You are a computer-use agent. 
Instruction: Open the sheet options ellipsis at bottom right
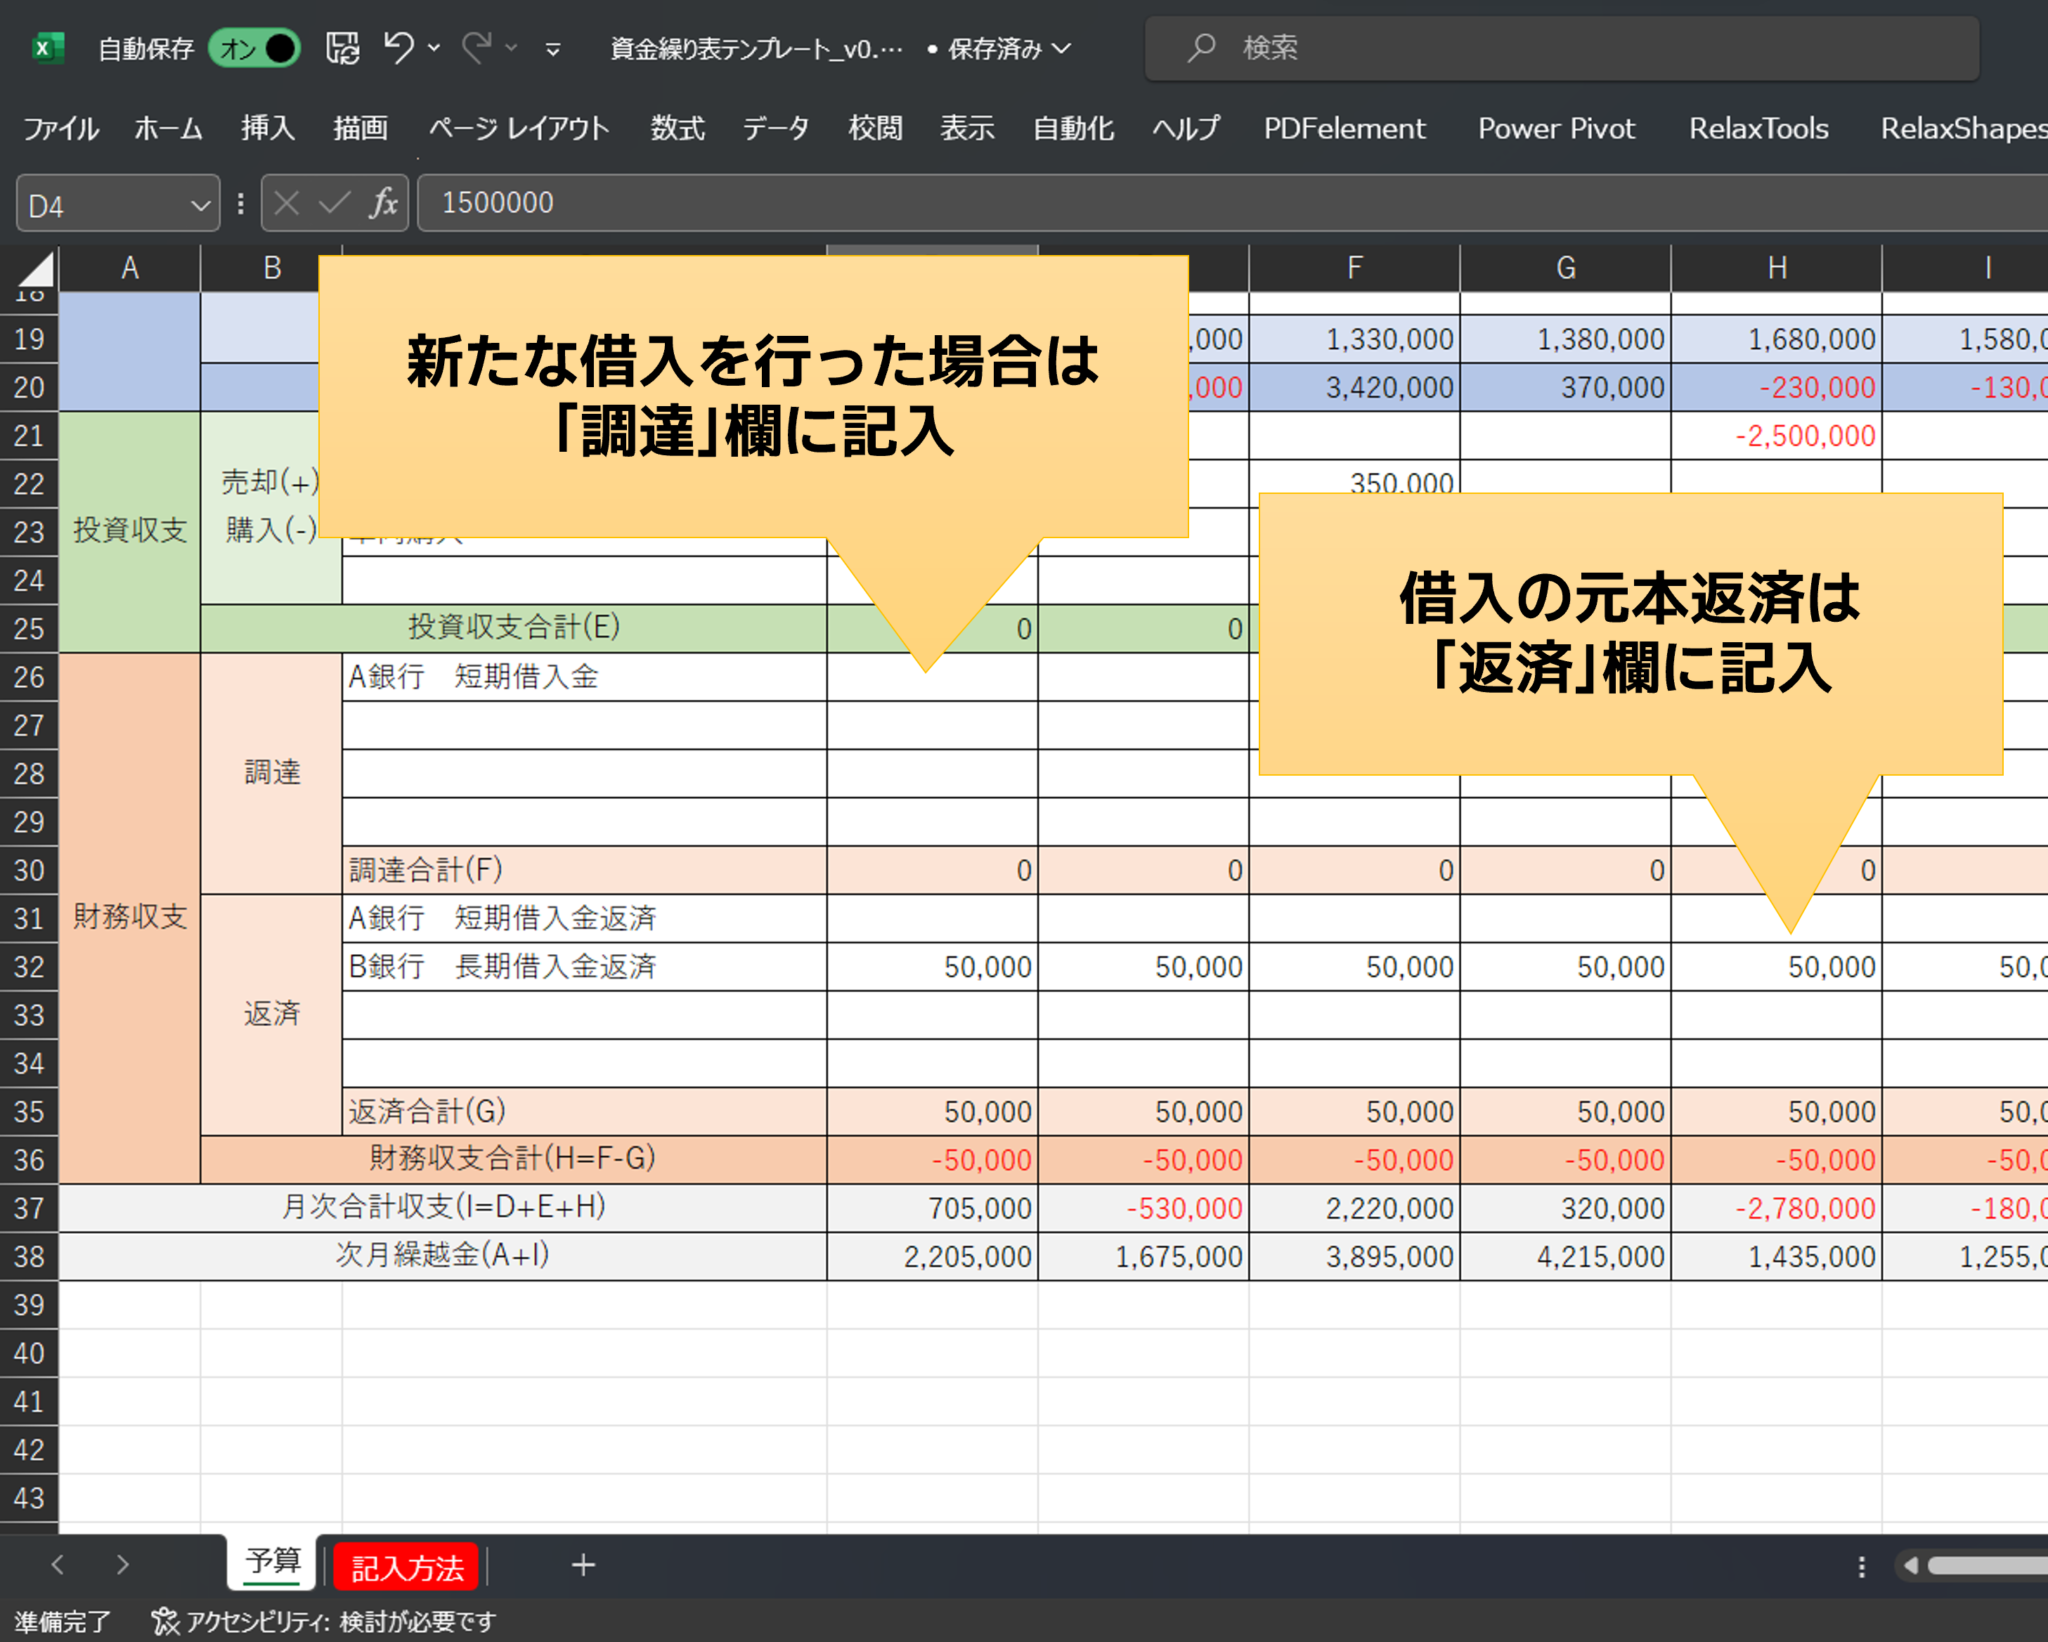1862,1565
